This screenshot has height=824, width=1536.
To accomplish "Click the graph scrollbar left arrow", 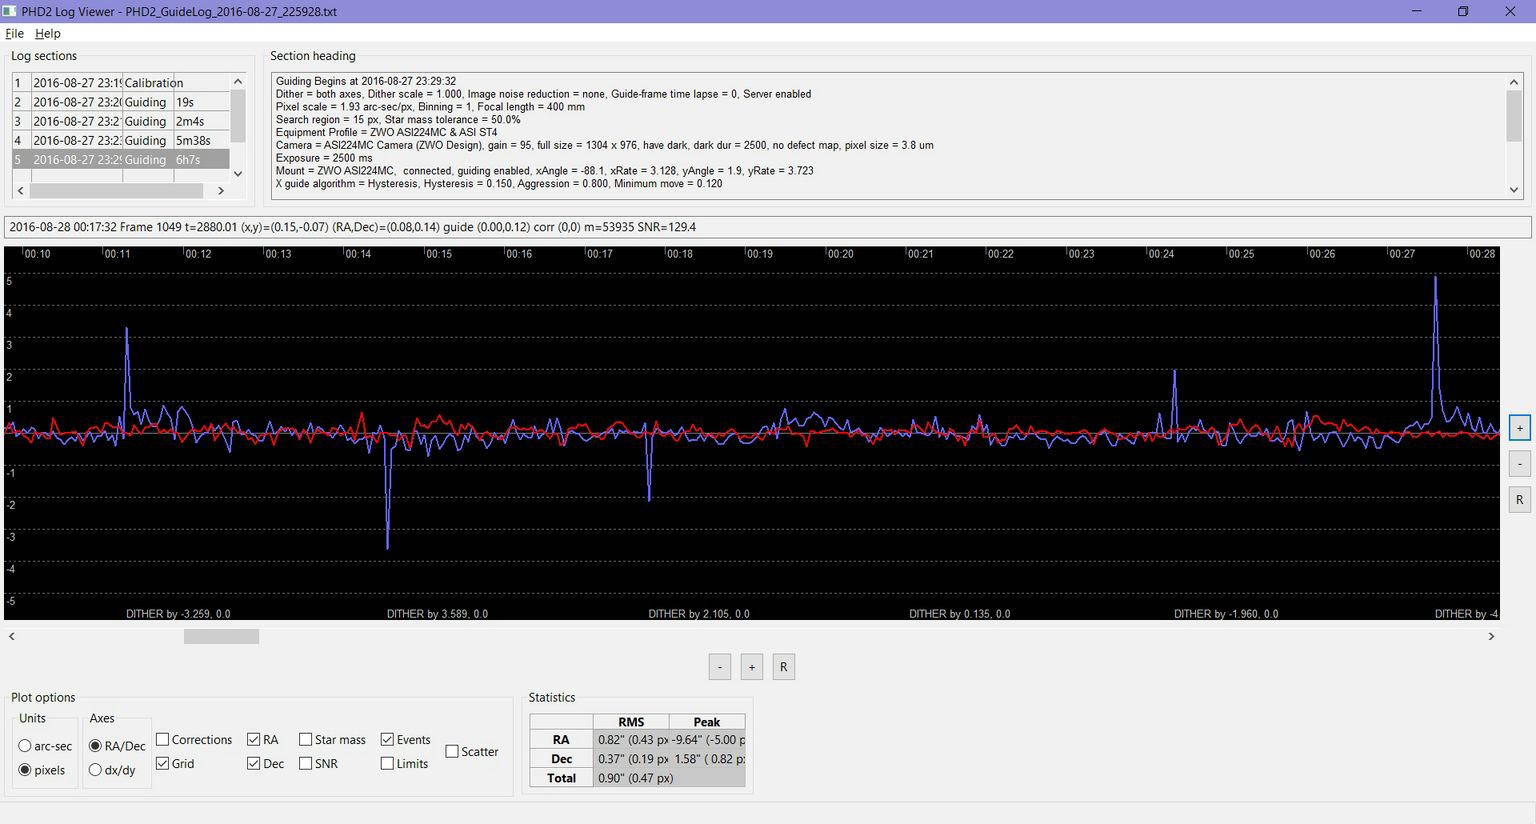I will tap(12, 636).
